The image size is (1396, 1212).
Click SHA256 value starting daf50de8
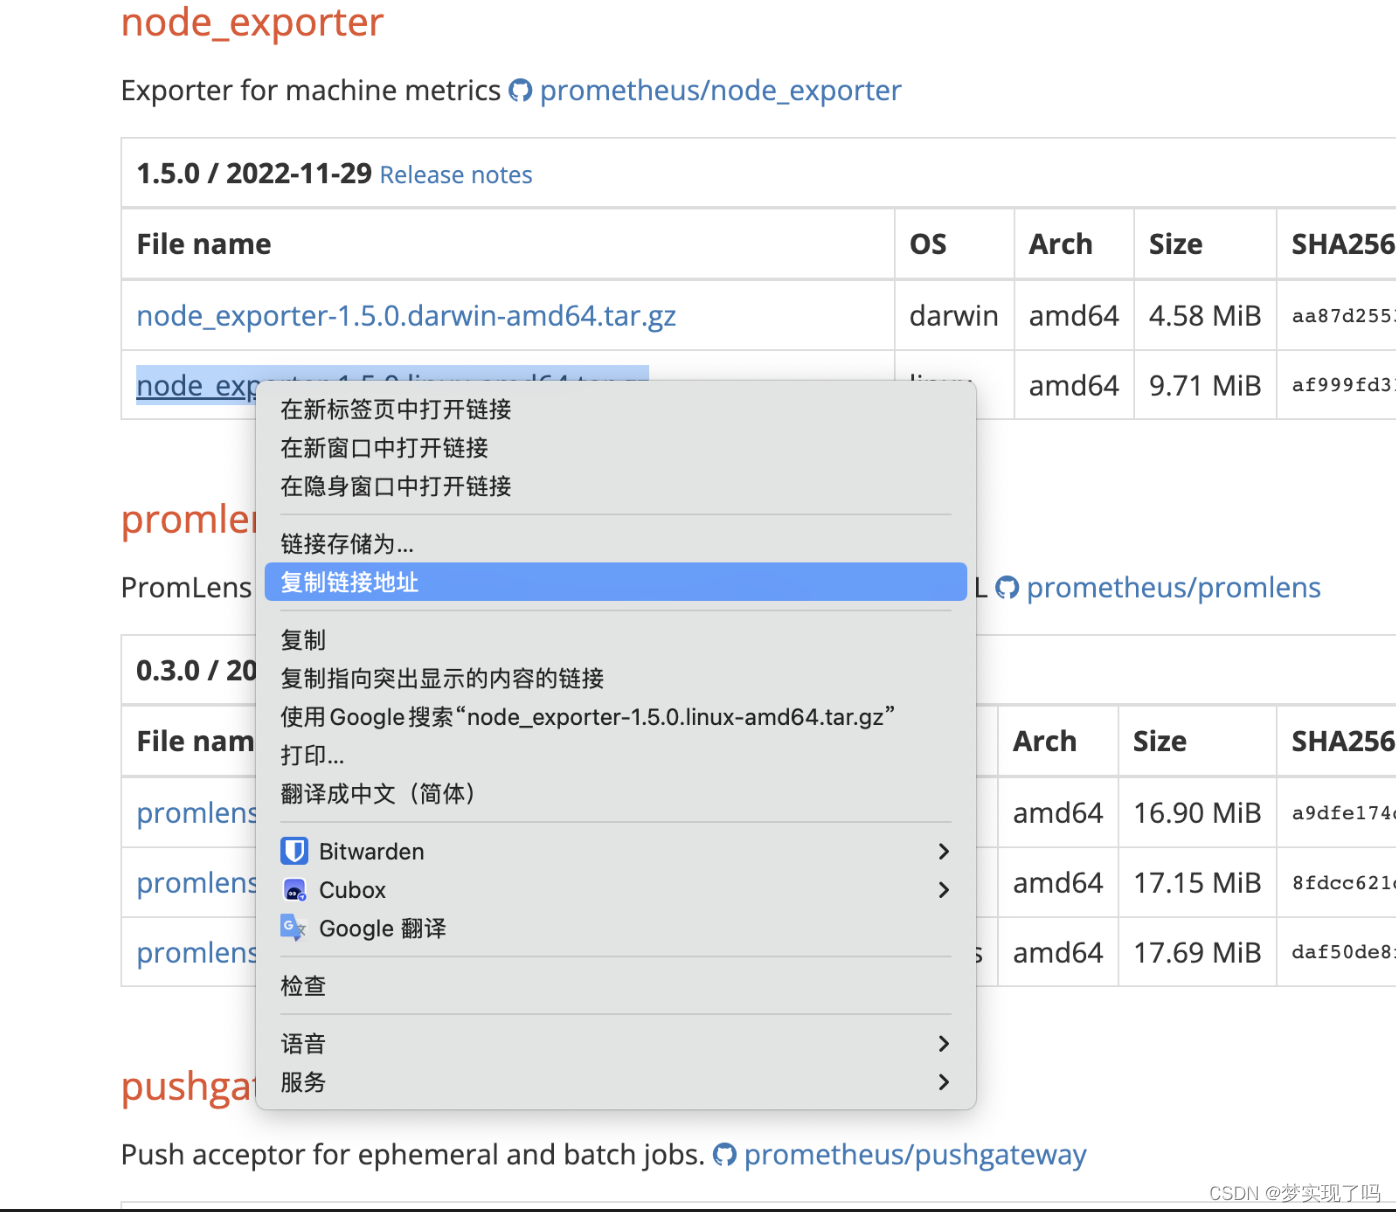coord(1343,952)
